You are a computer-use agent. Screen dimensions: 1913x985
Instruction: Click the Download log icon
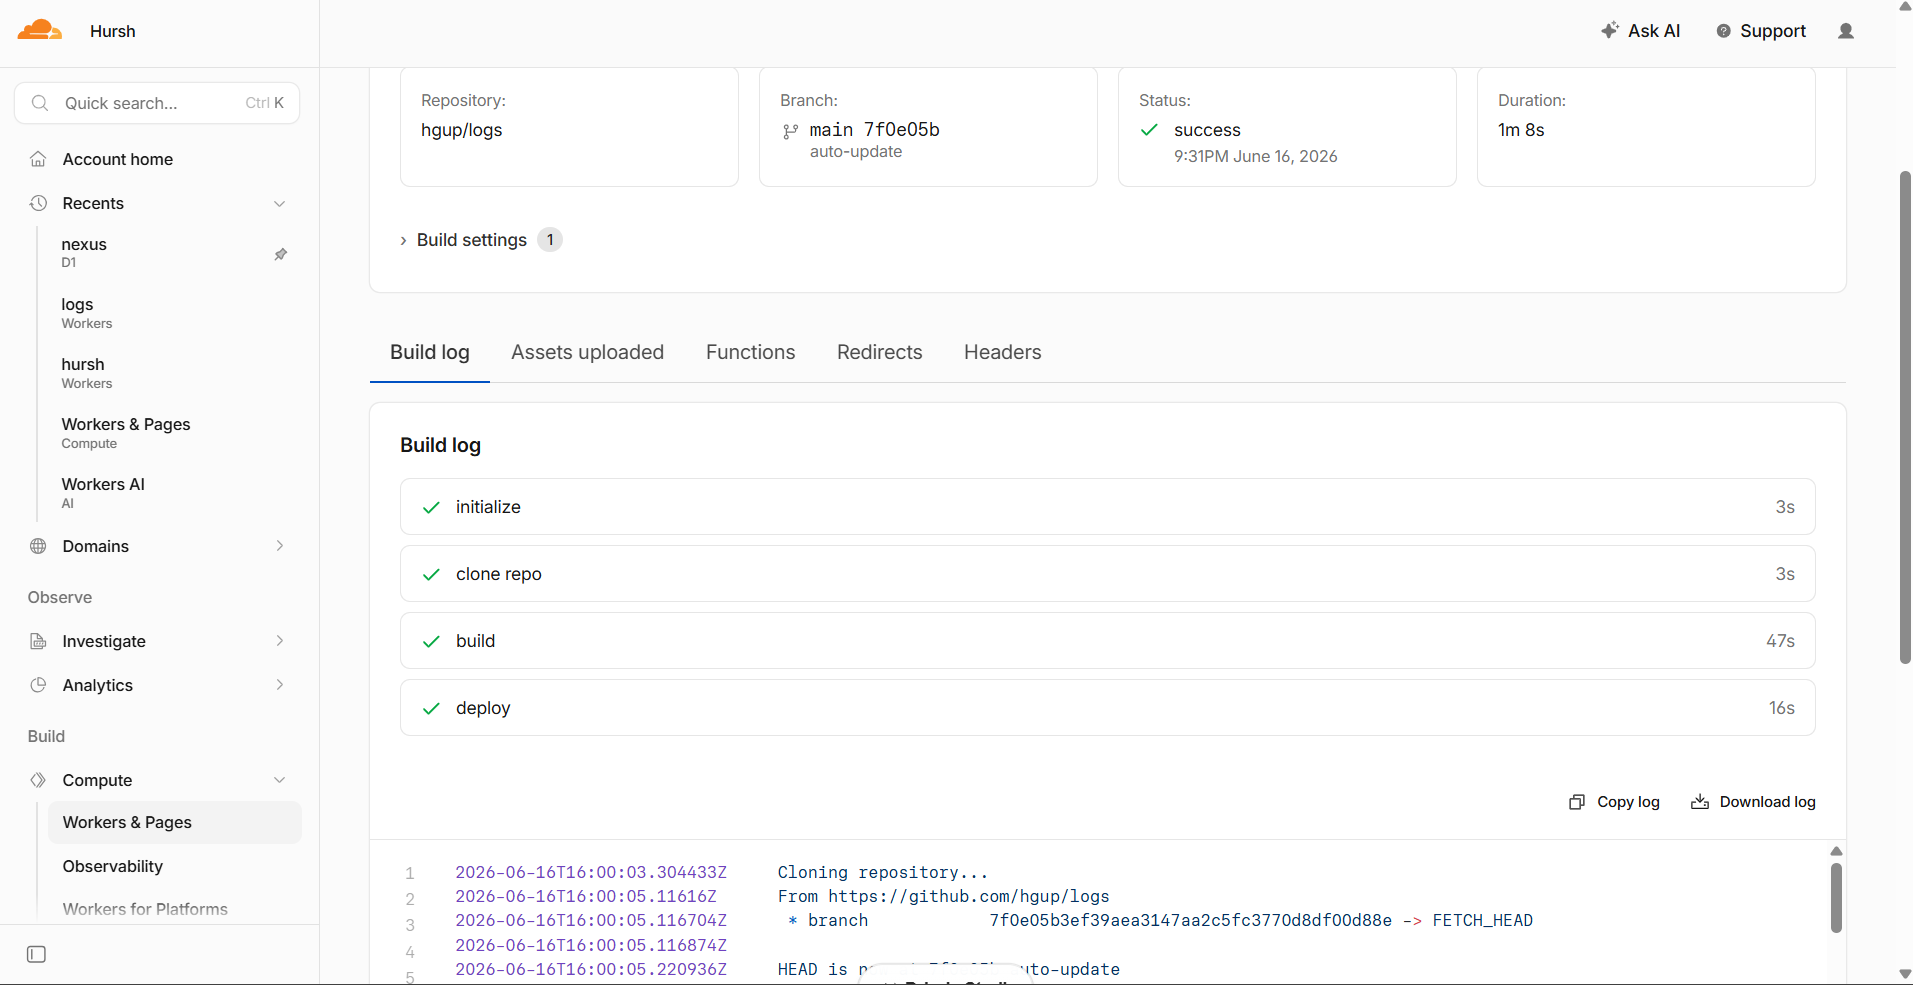point(1700,802)
